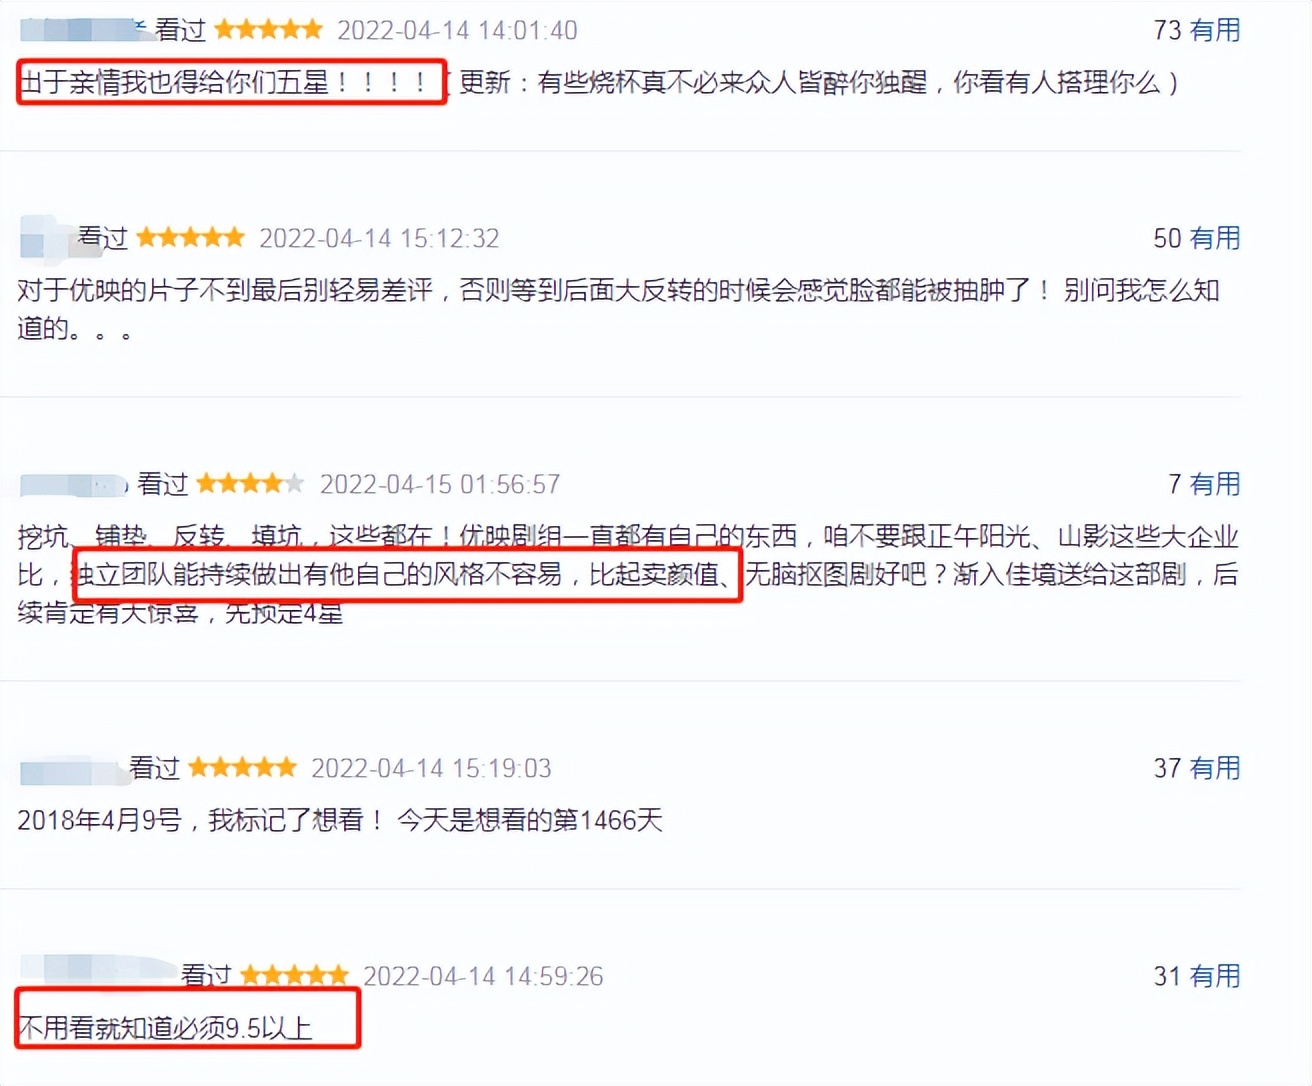Click the 31 有用 helpful link
The image size is (1312, 1086).
[x=1196, y=976]
